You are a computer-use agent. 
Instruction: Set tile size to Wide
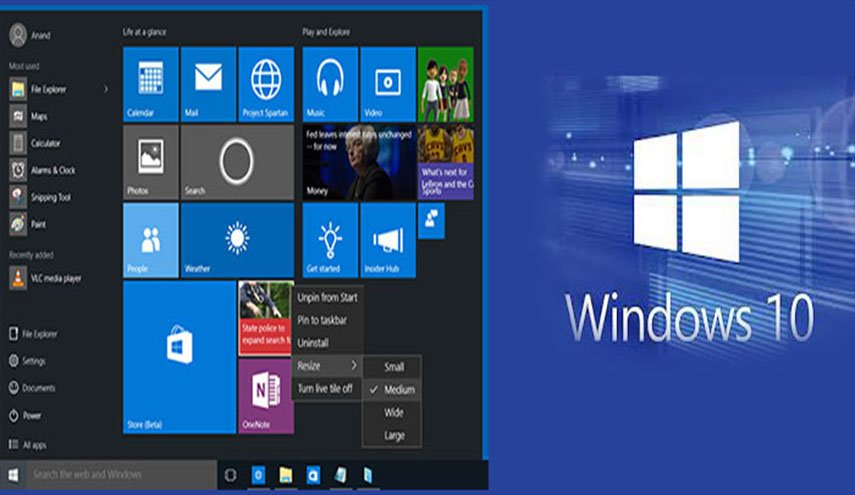[x=392, y=413]
